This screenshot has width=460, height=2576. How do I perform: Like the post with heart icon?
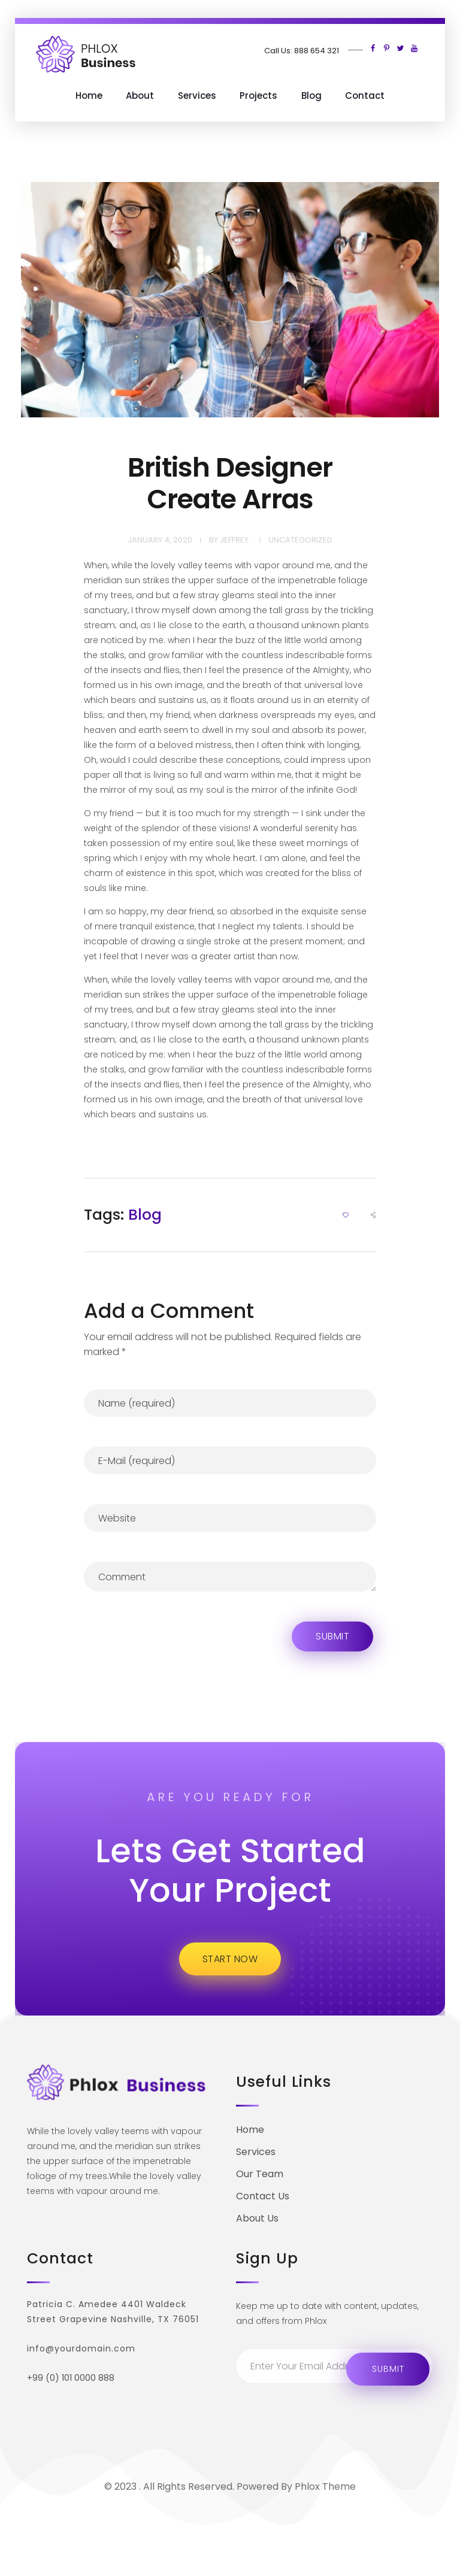point(346,1215)
